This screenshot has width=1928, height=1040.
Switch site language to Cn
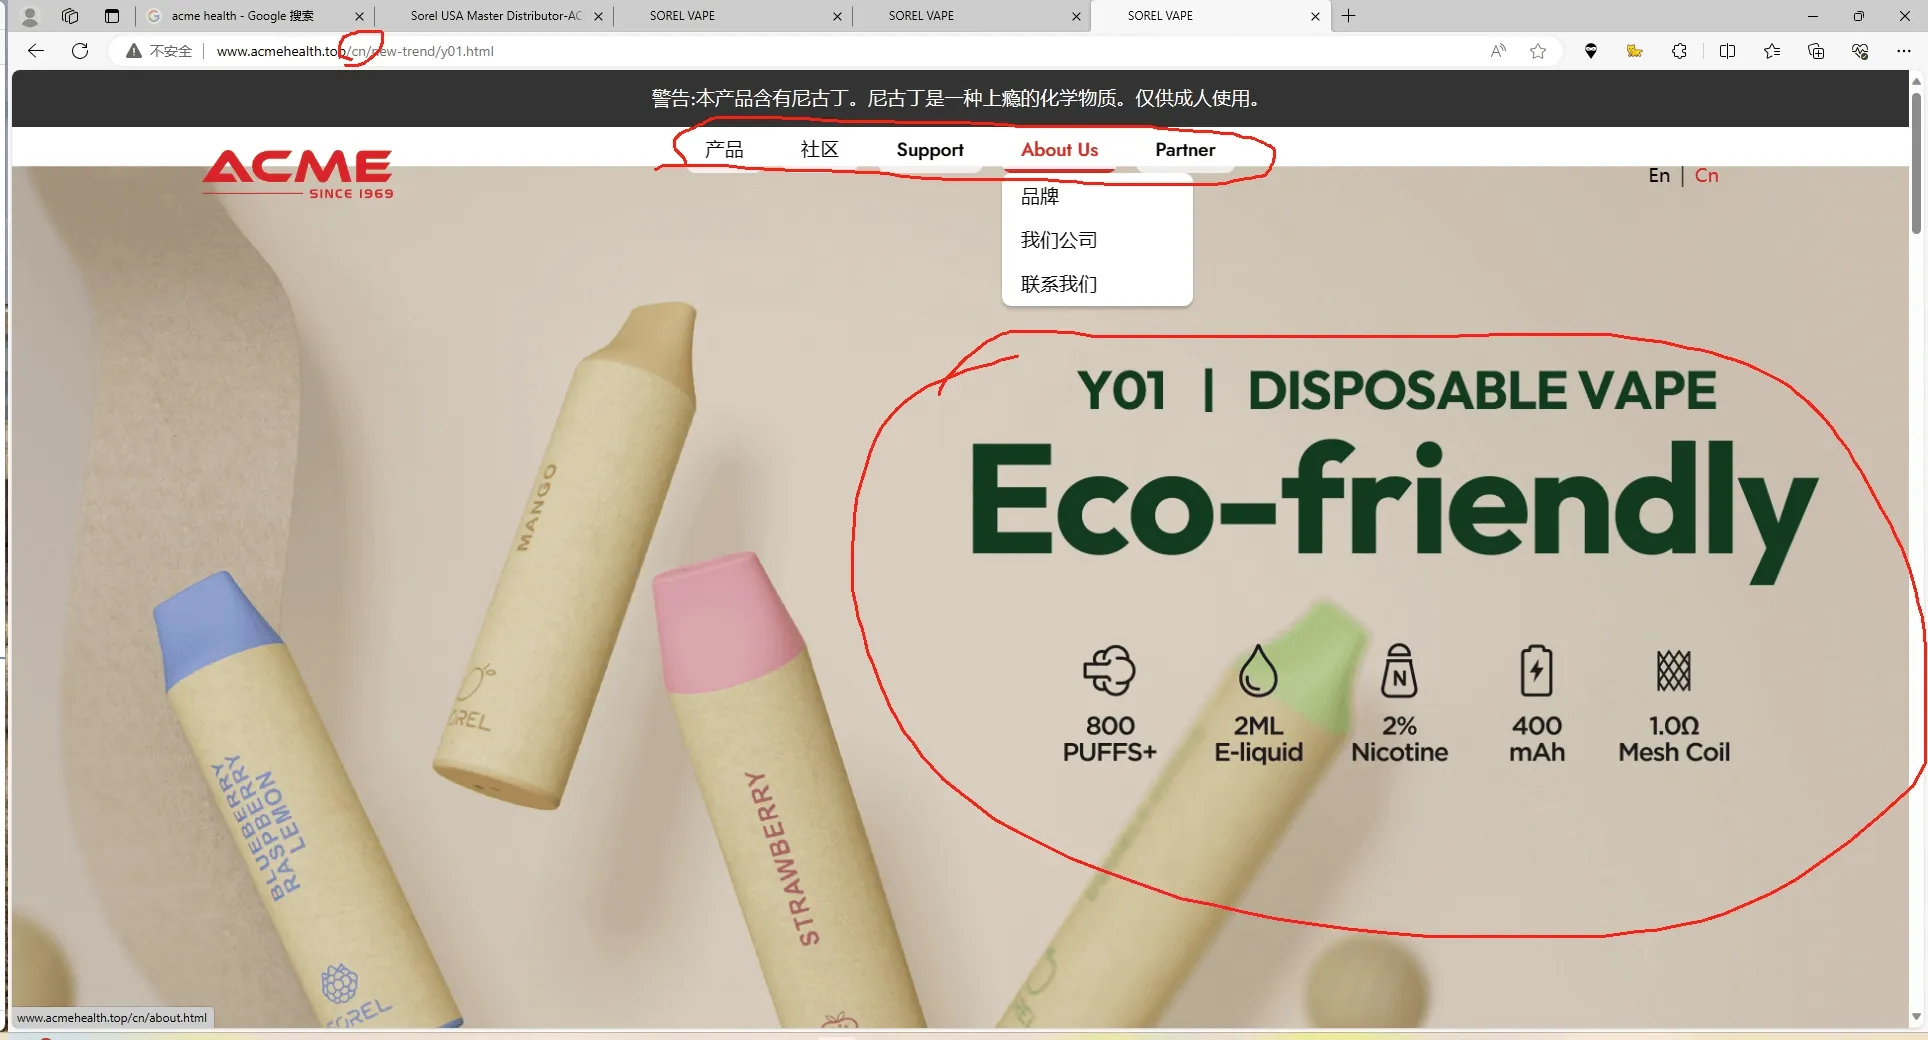click(1706, 176)
